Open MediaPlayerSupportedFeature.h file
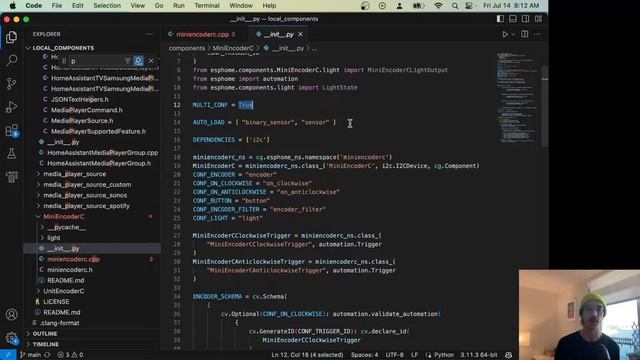 click(98, 131)
